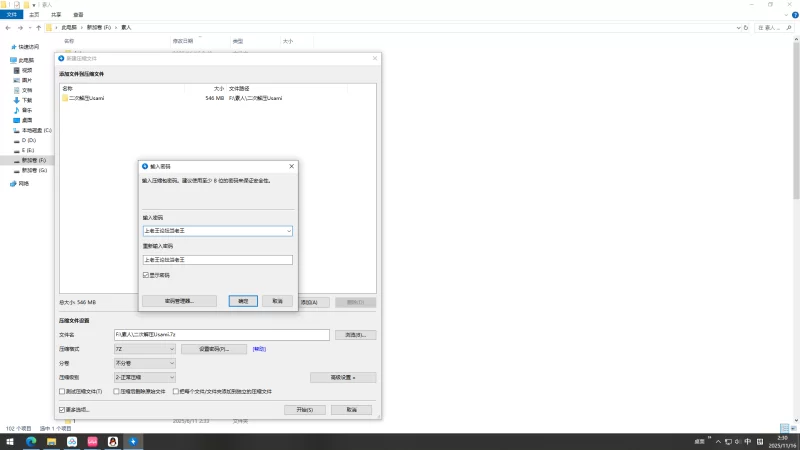Open the Windows Start menu
This screenshot has width=800, height=450.
coord(10,442)
